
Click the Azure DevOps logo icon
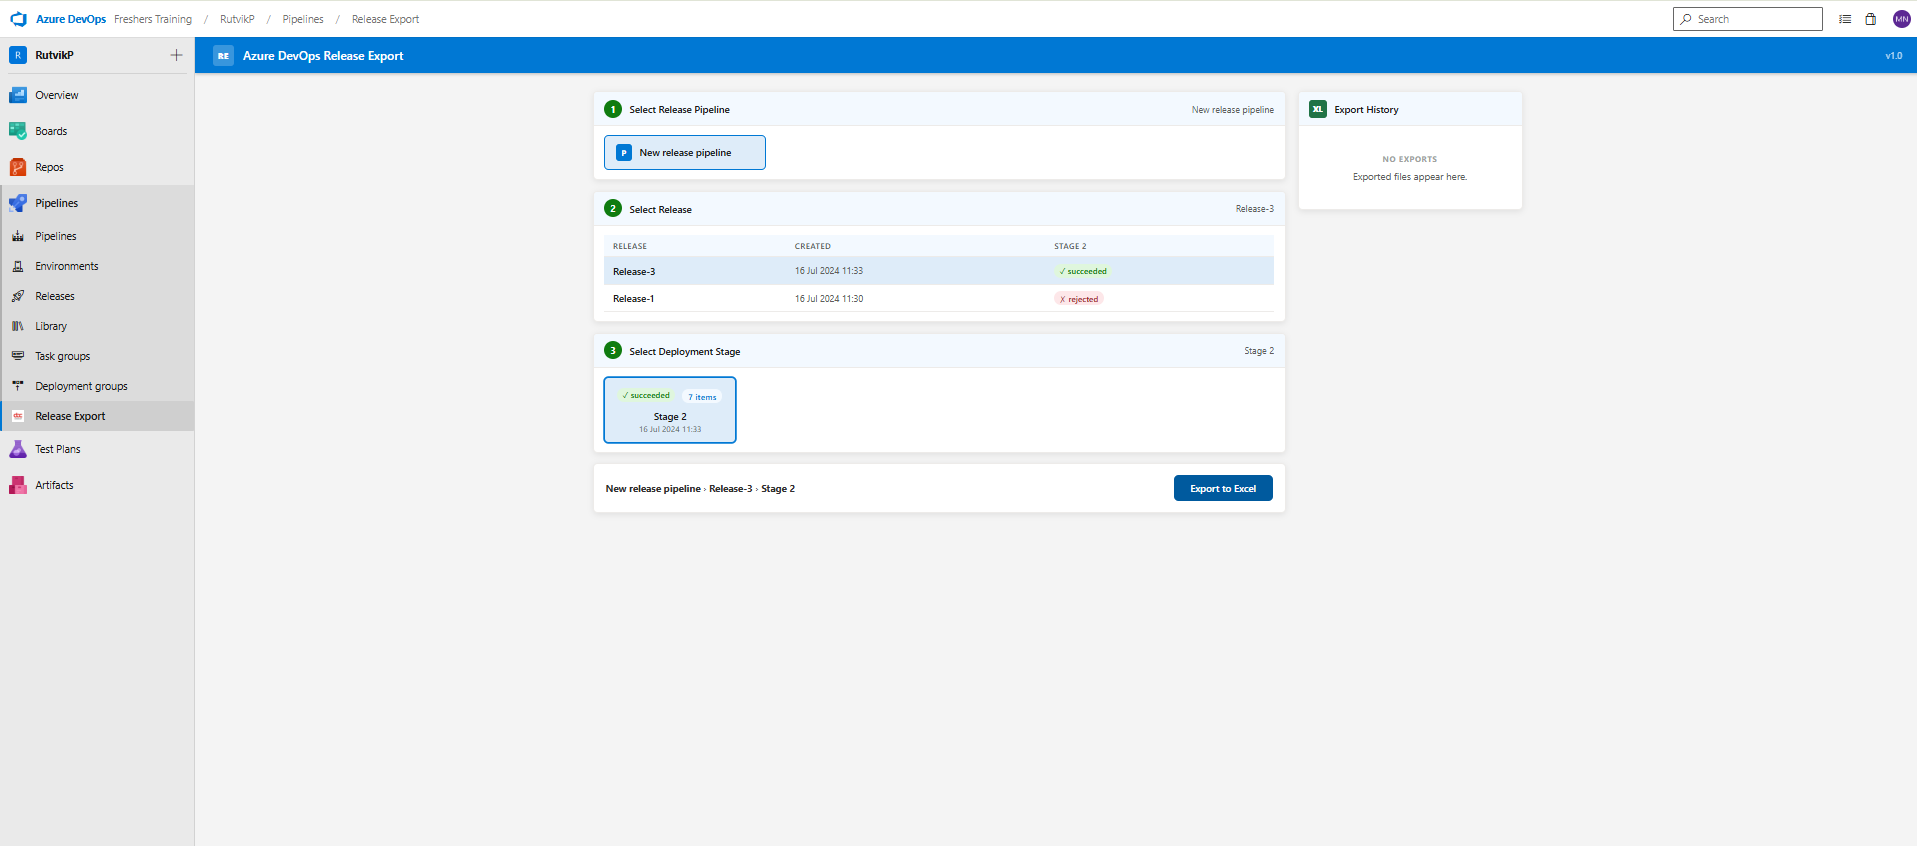(18, 19)
